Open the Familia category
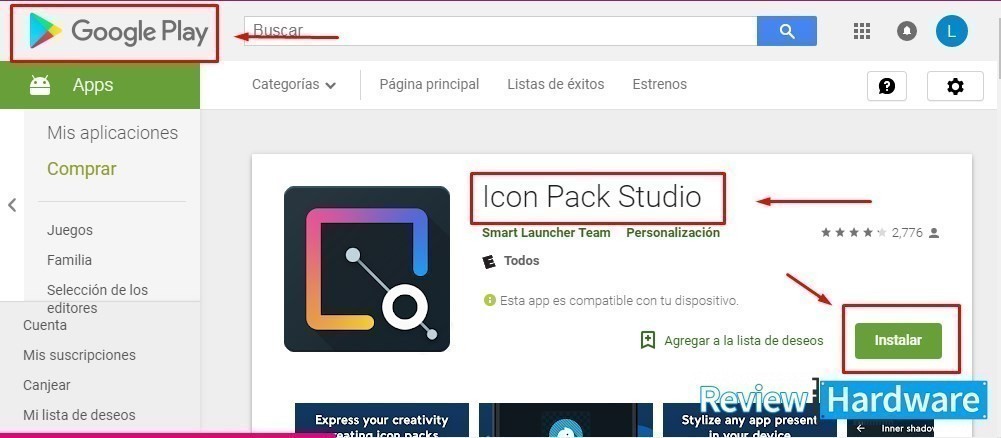1001x438 pixels. [69, 260]
